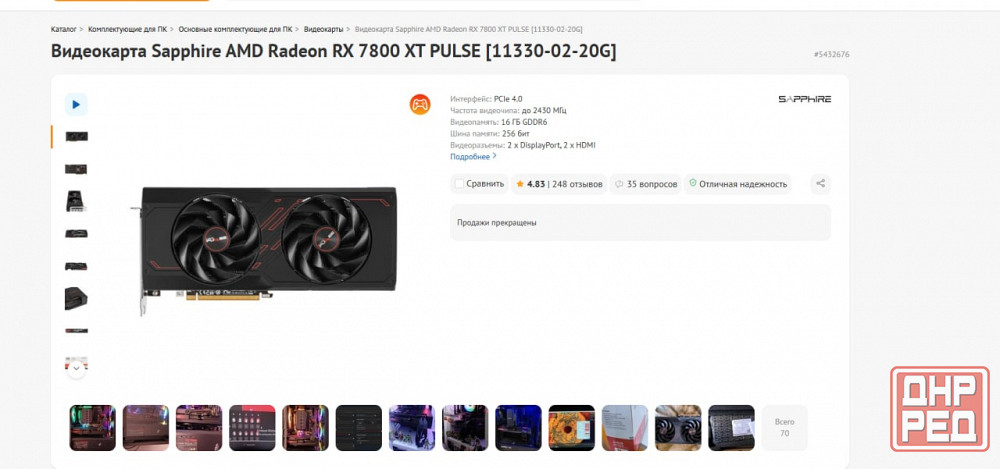Go to Комплектующие для ПК breadcrumb
This screenshot has width=1000, height=469.
click(x=128, y=29)
